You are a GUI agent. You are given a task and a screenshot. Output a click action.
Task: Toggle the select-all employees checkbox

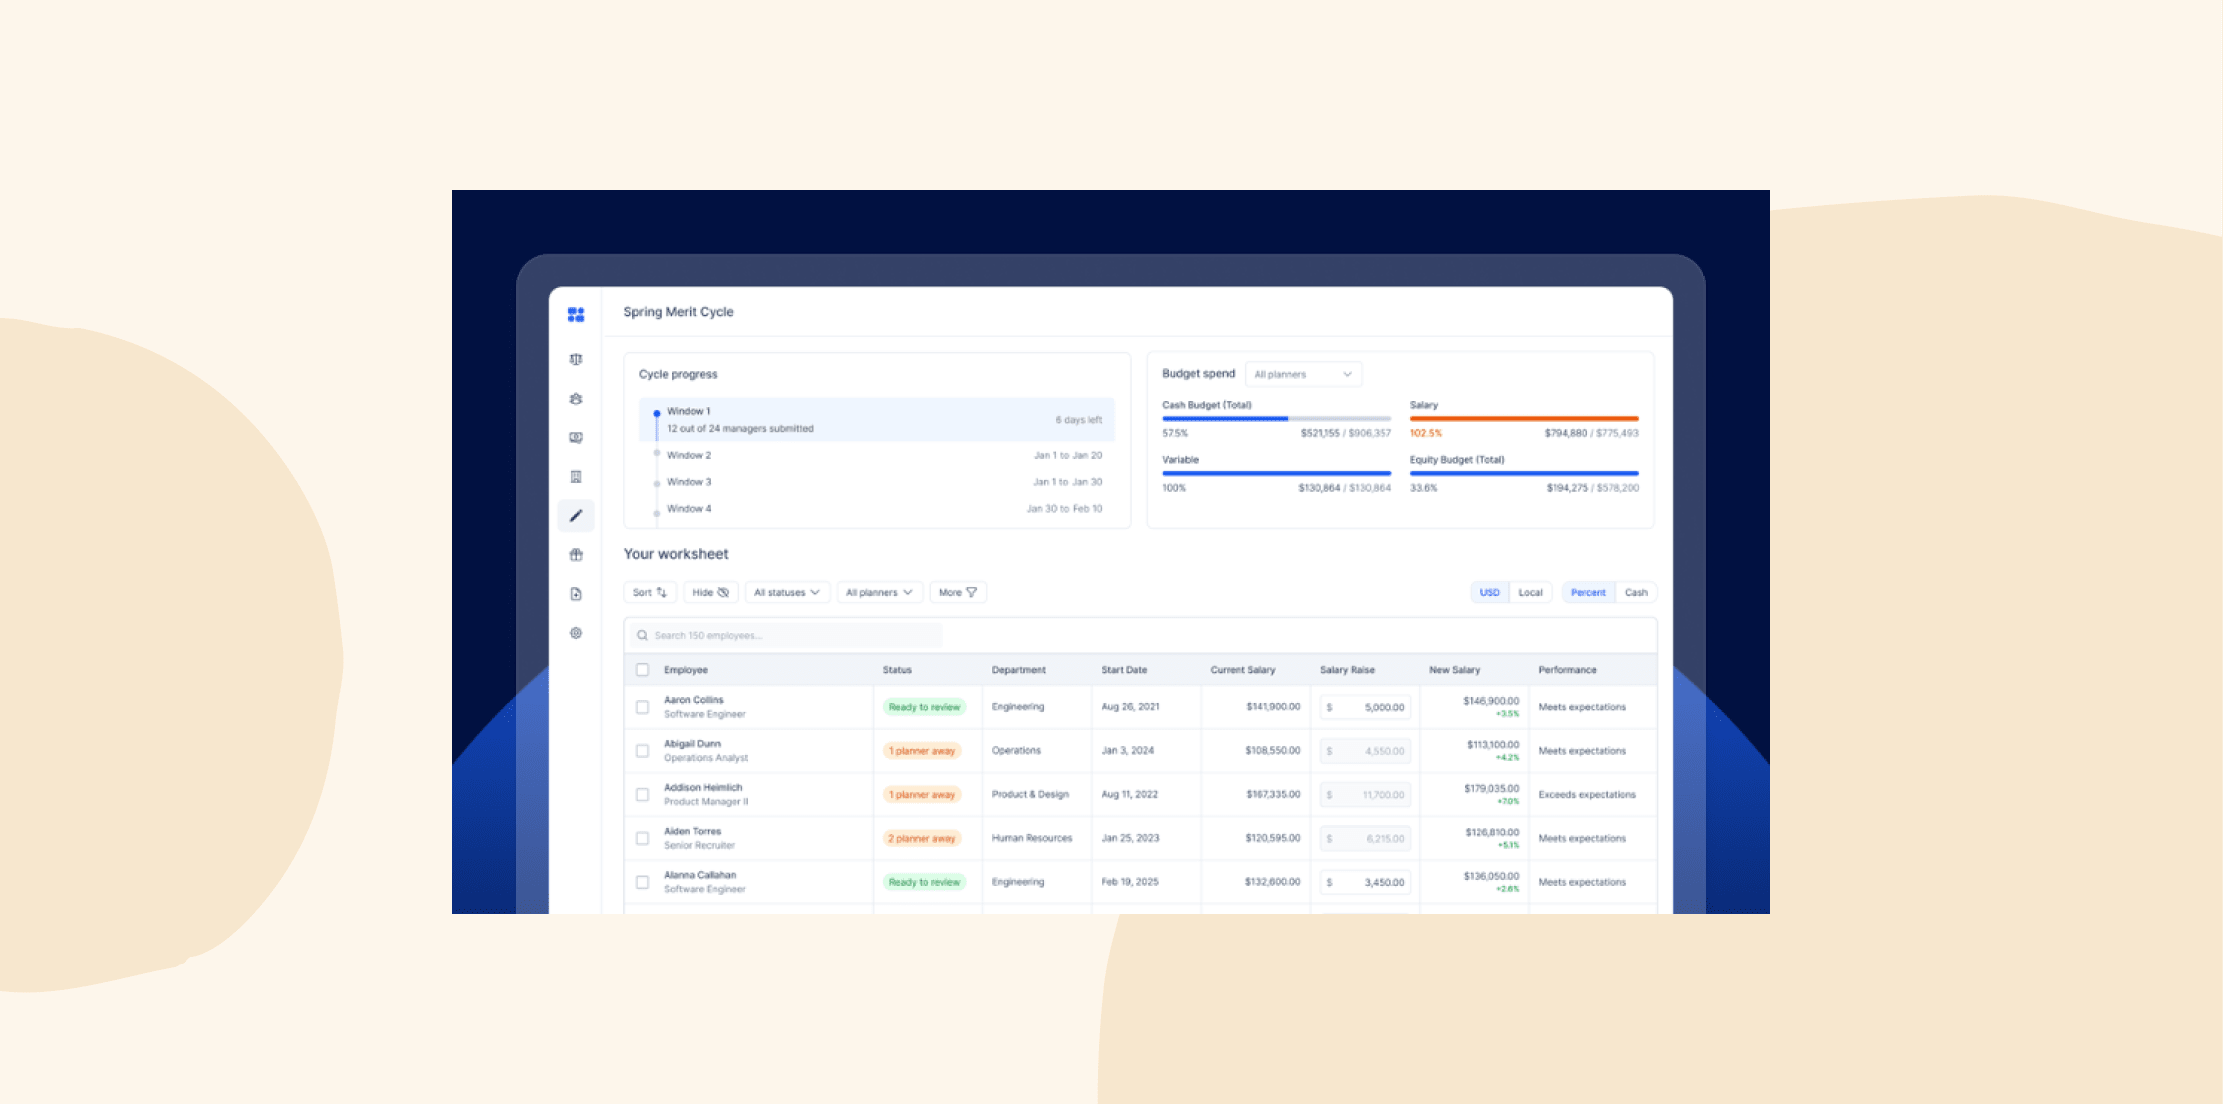(x=642, y=670)
